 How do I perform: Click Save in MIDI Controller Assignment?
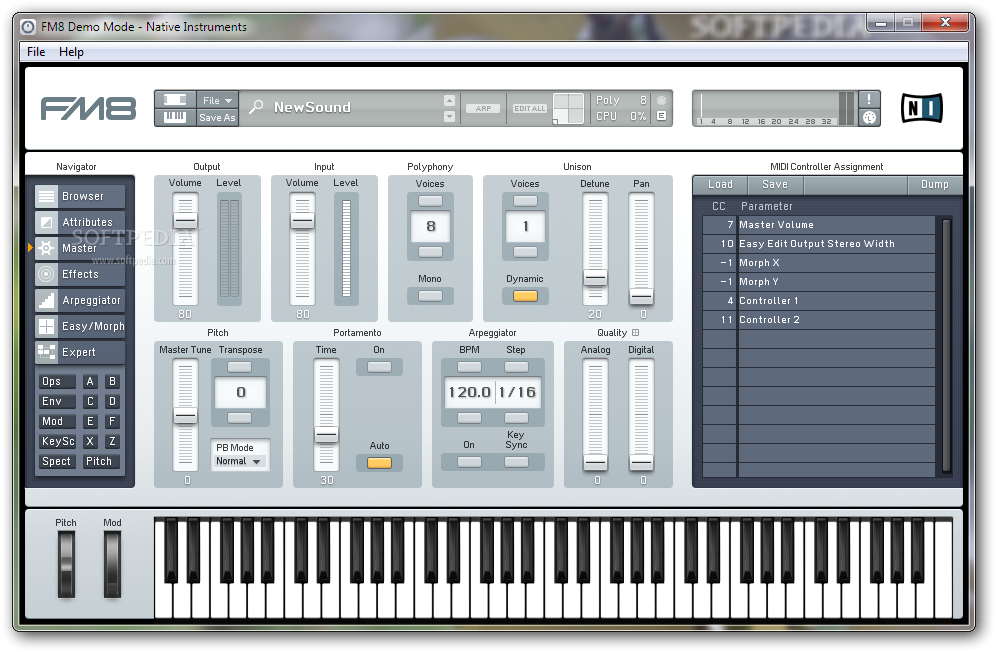775,184
